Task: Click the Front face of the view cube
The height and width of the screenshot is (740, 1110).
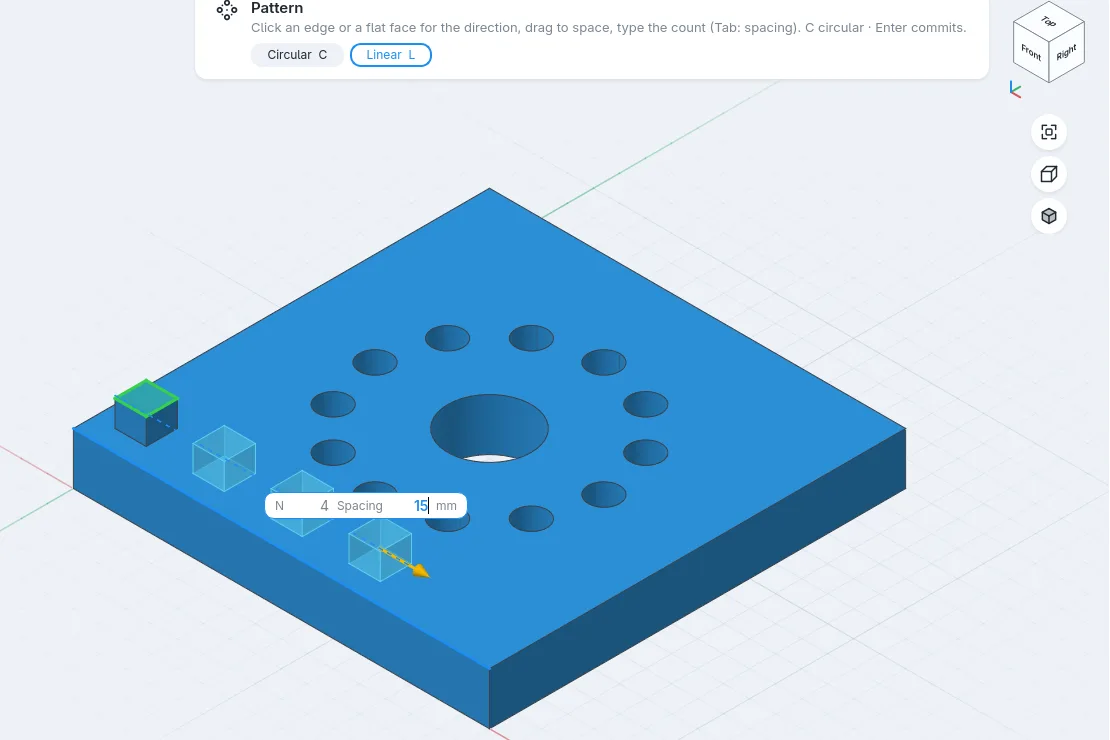Action: (1031, 52)
